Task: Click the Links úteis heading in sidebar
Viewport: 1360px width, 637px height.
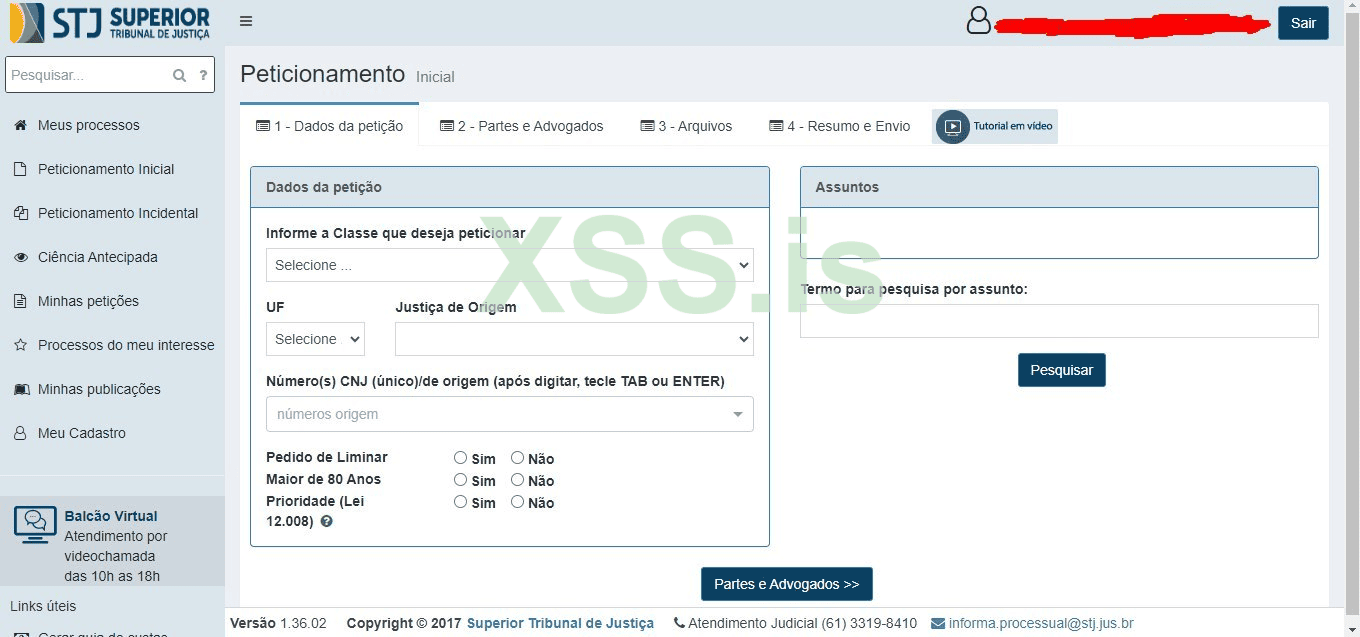Action: 43,606
